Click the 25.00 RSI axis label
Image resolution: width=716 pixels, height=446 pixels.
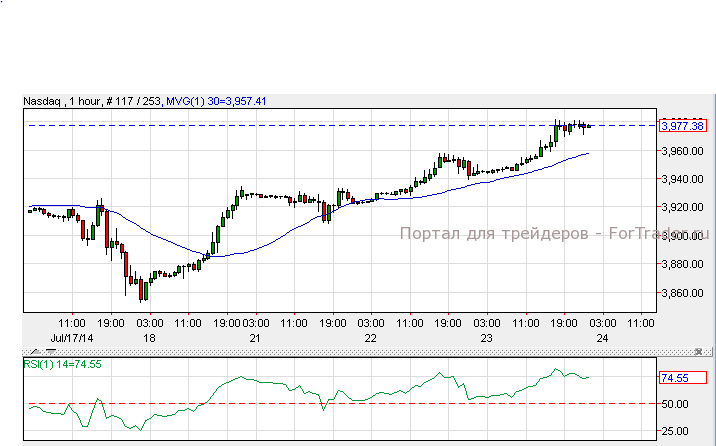click(x=675, y=431)
